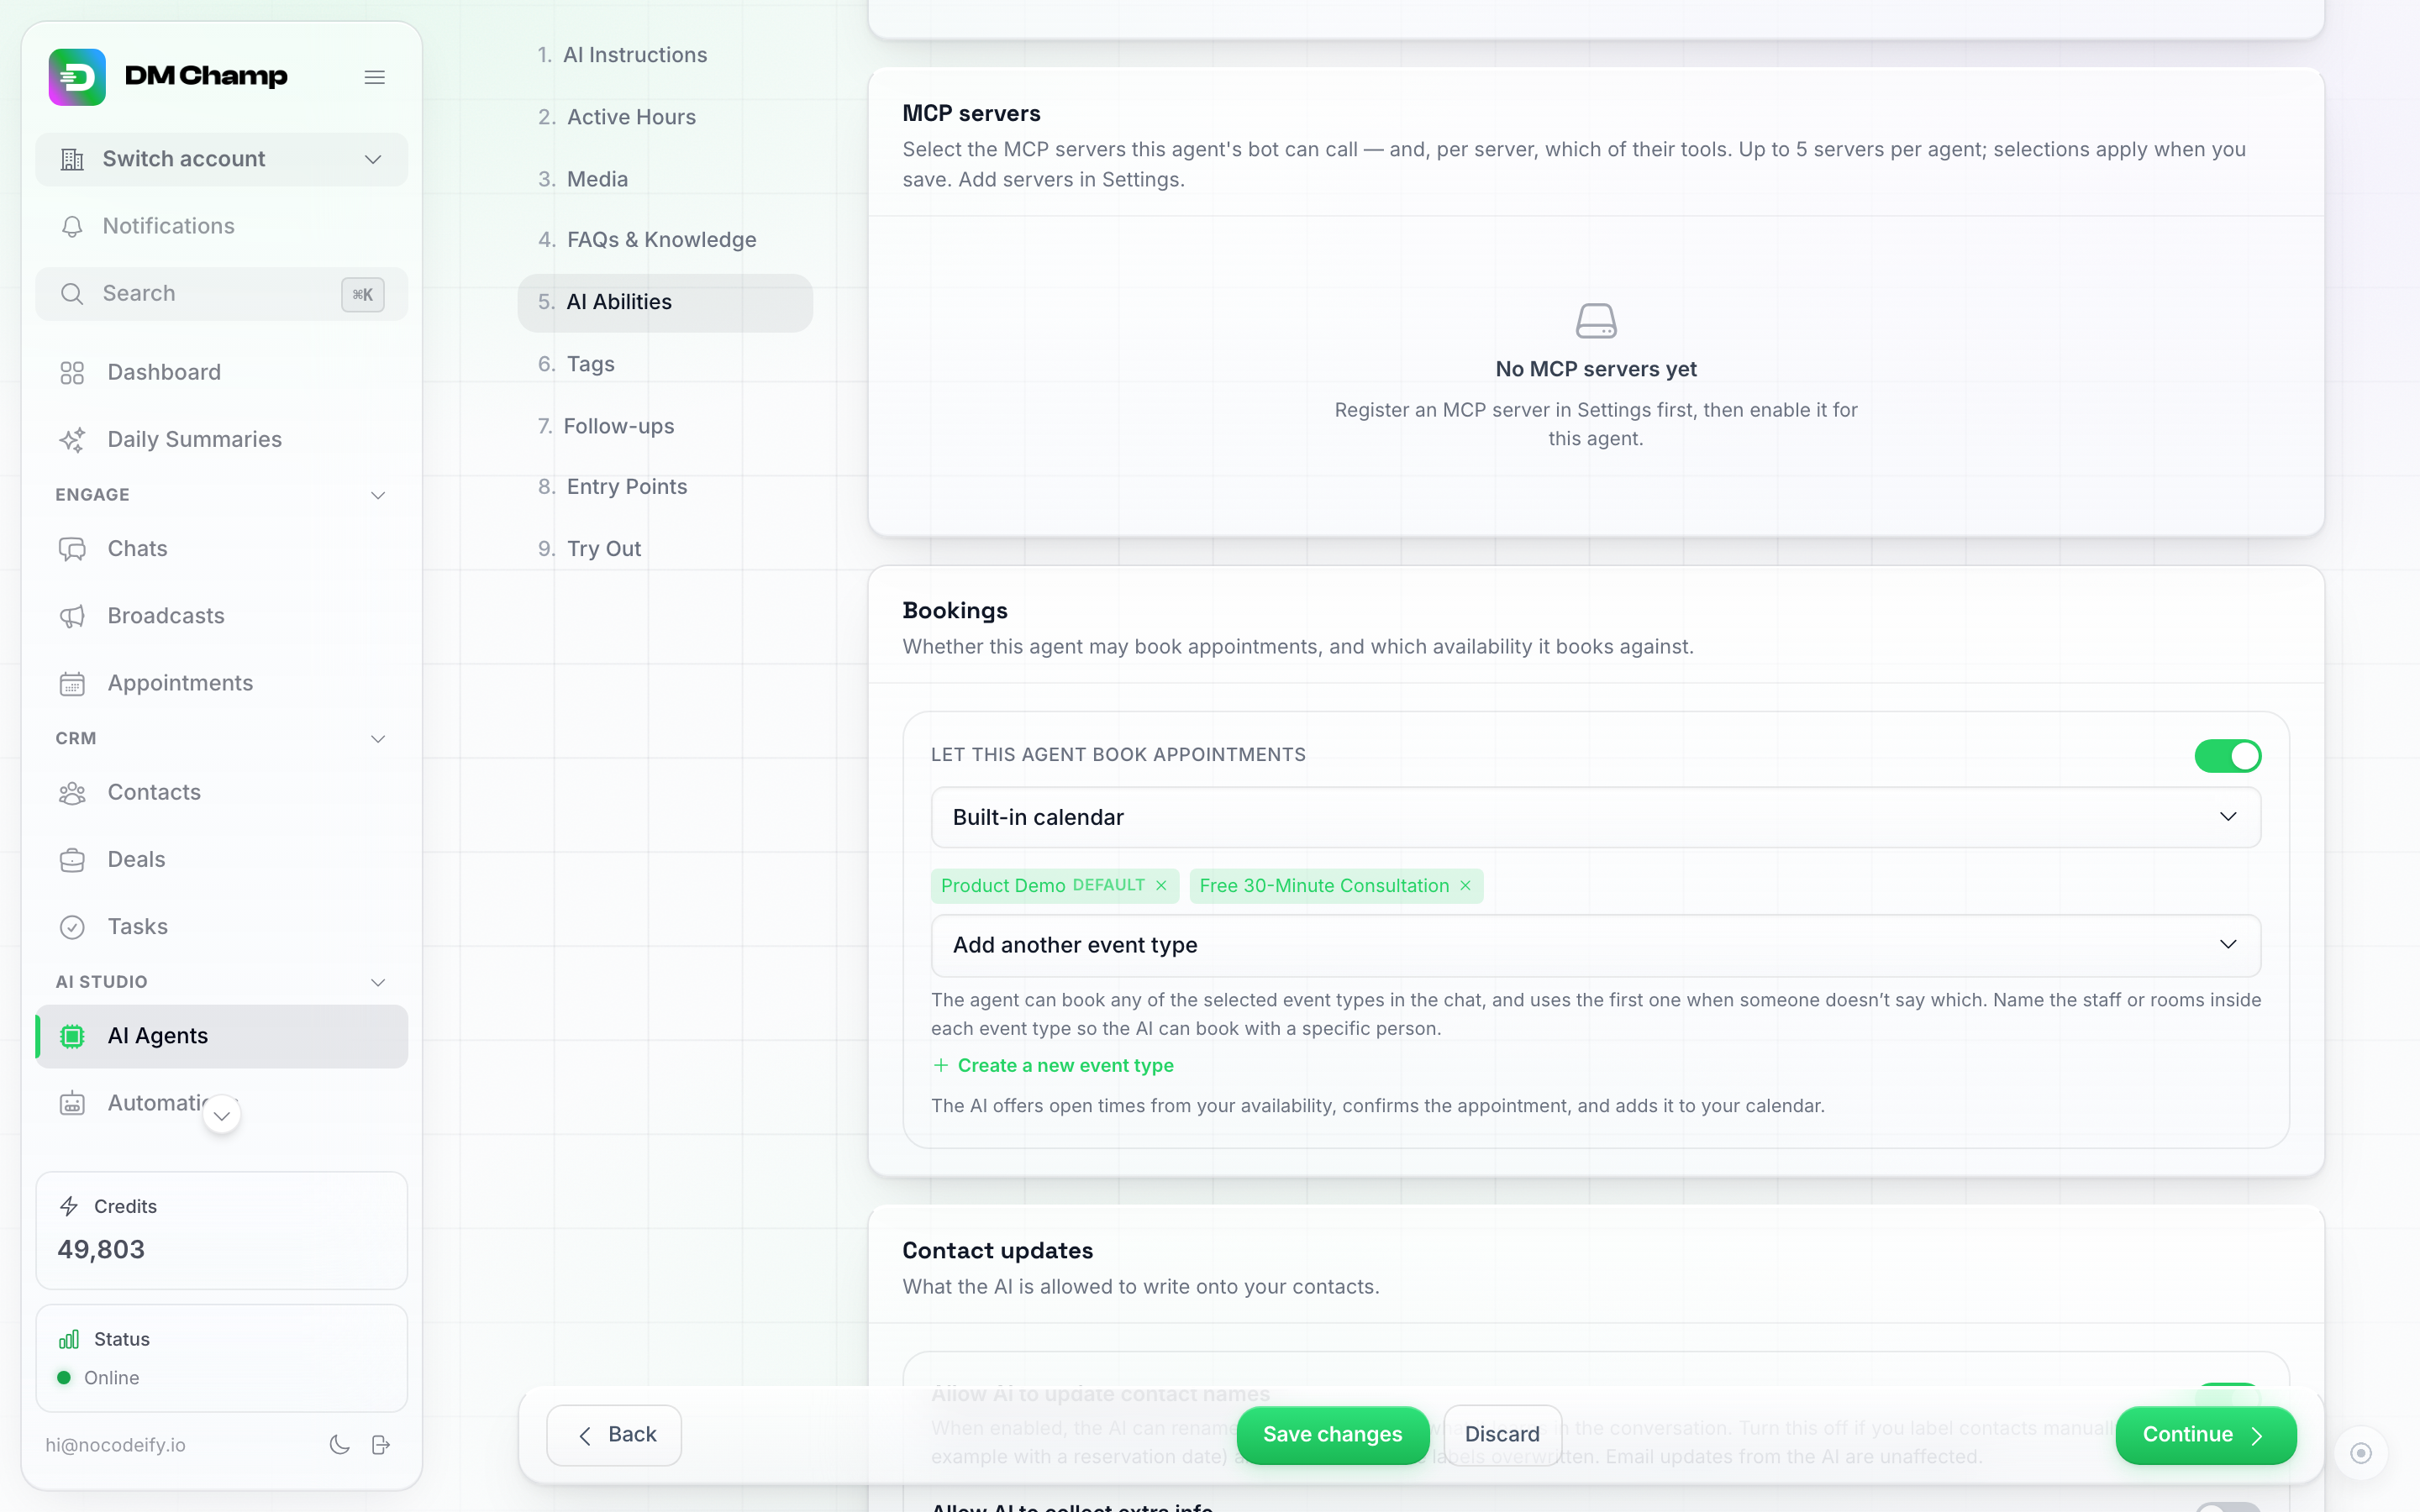This screenshot has height=1512, width=2420.
Task: Collapse sidebar with the hamburger menu icon
Action: click(x=375, y=77)
